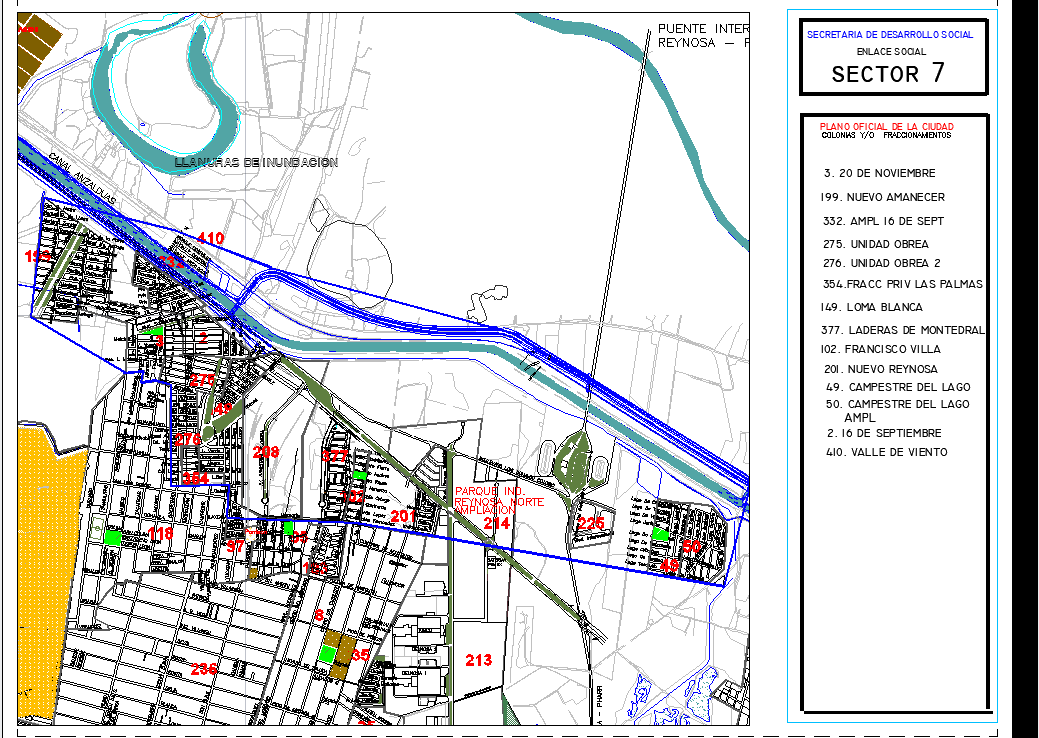Image resolution: width=1039 pixels, height=738 pixels.
Task: Click the PLANO OFICIAL DE LA CIUDAD heading
Action: tap(886, 127)
